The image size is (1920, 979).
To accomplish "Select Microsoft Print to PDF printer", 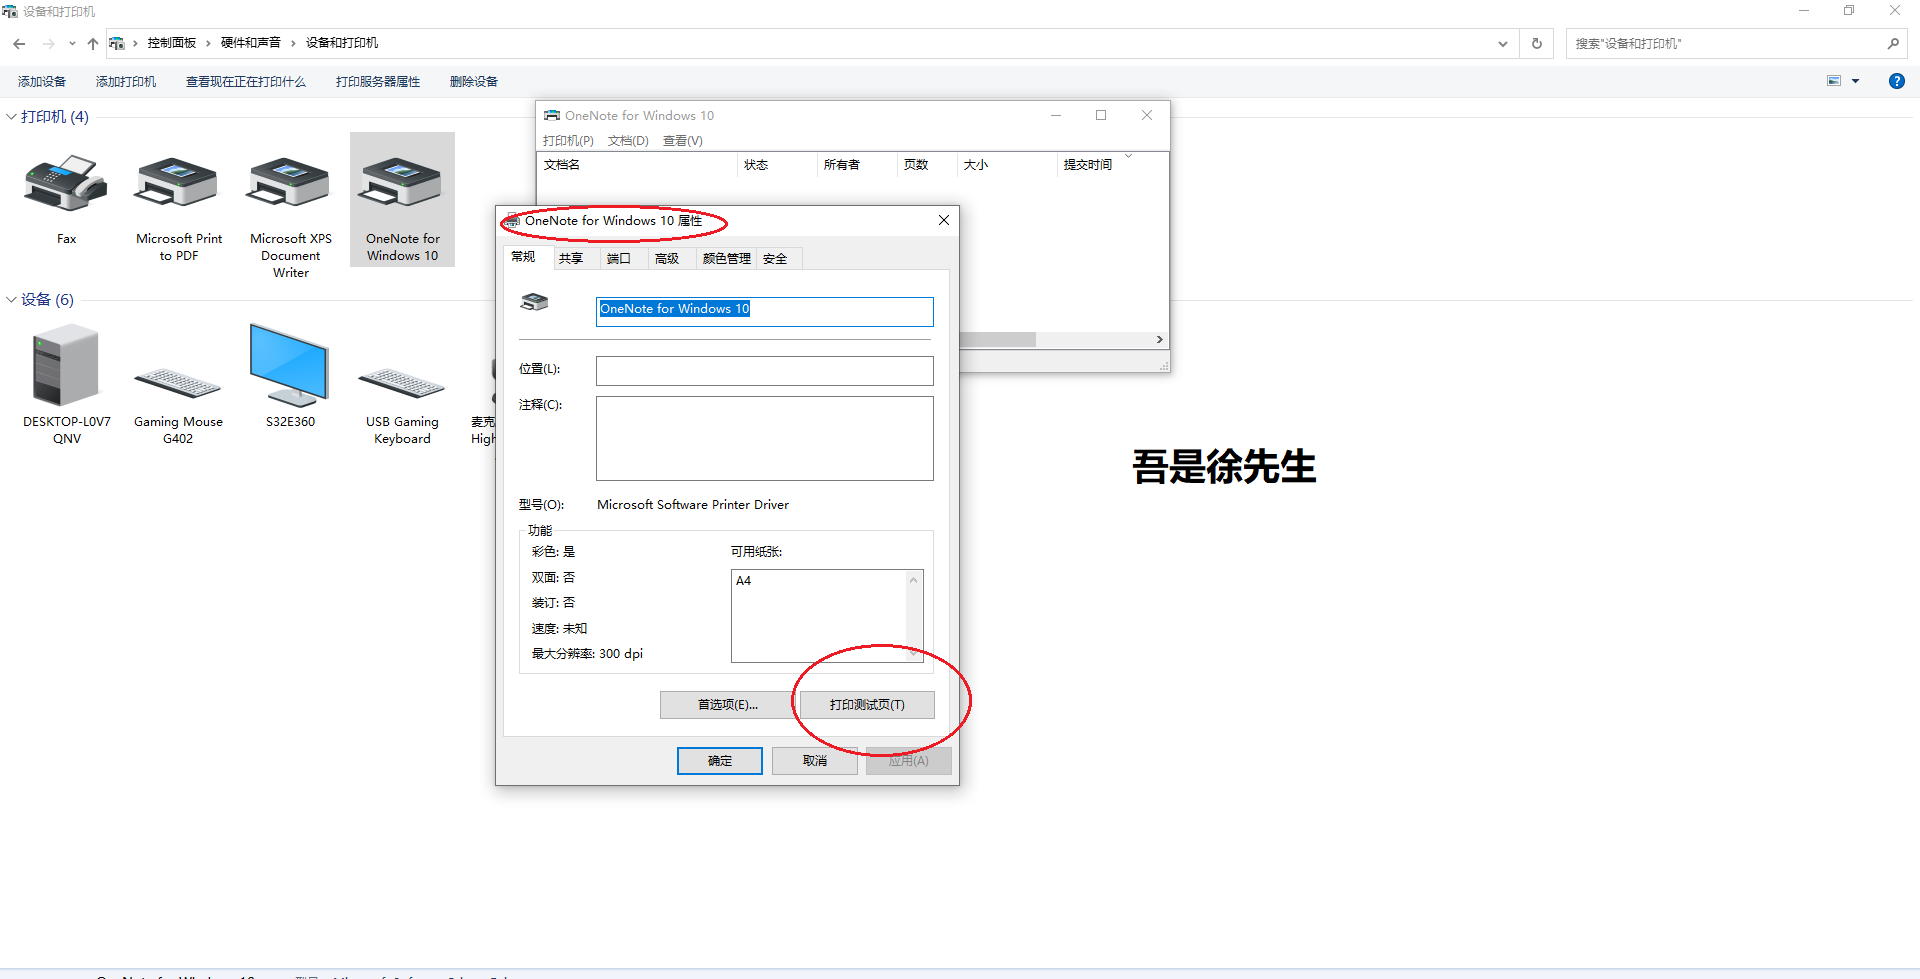I will (x=178, y=184).
